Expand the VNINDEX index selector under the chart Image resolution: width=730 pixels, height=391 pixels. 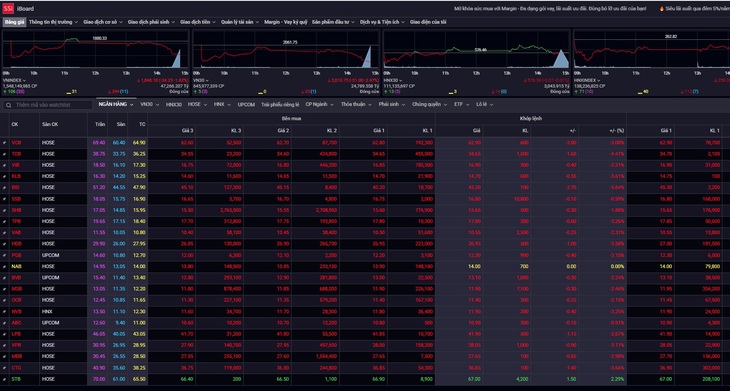click(14, 81)
